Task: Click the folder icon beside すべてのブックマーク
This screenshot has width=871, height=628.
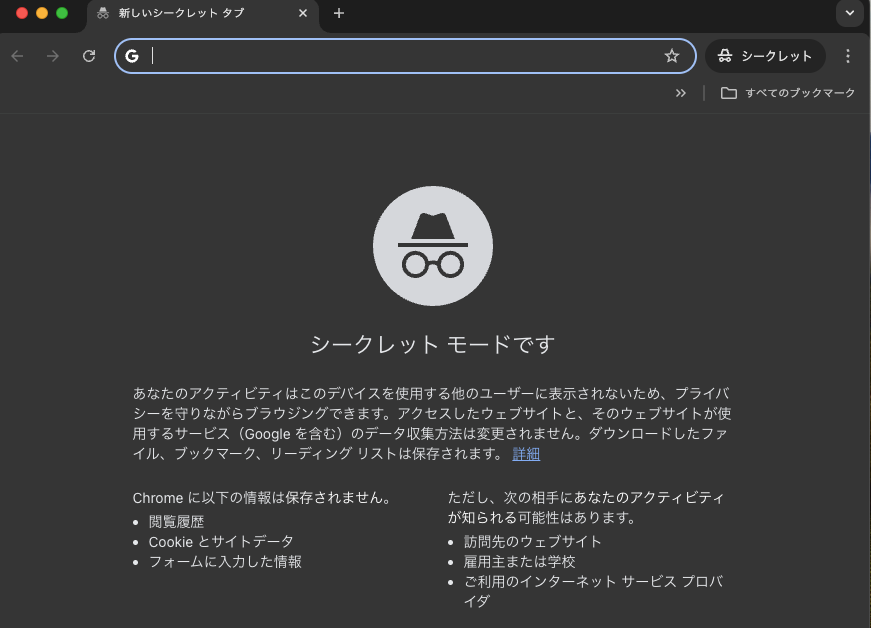Action: 729,93
